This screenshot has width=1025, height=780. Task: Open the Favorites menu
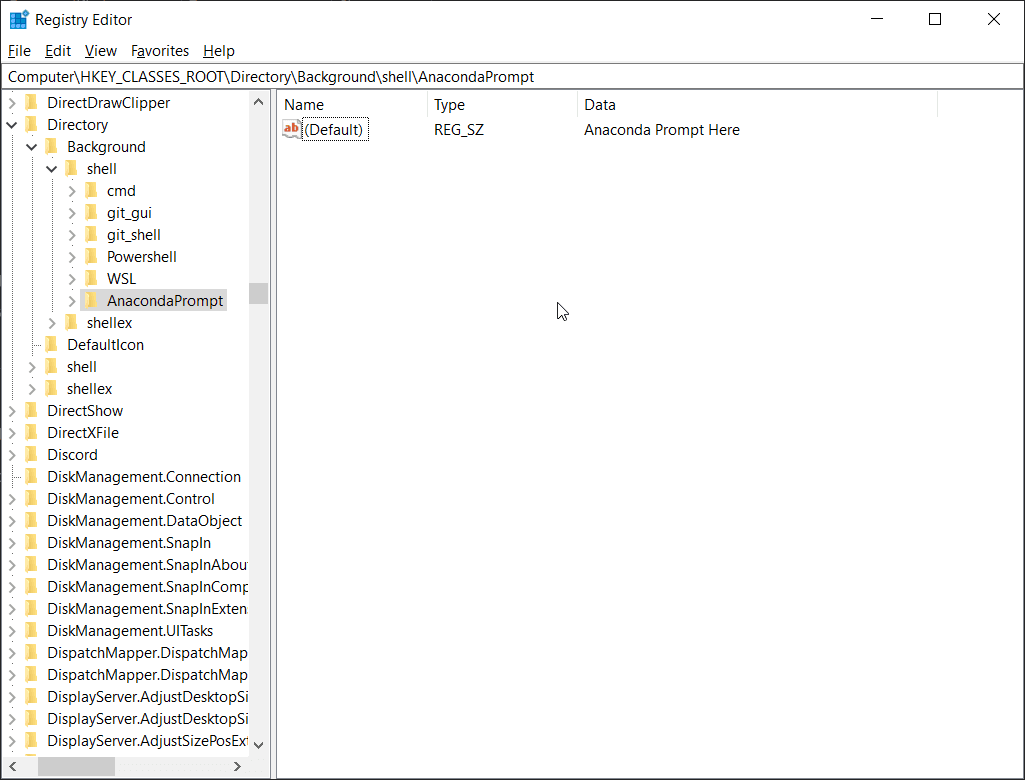pyautogui.click(x=160, y=51)
